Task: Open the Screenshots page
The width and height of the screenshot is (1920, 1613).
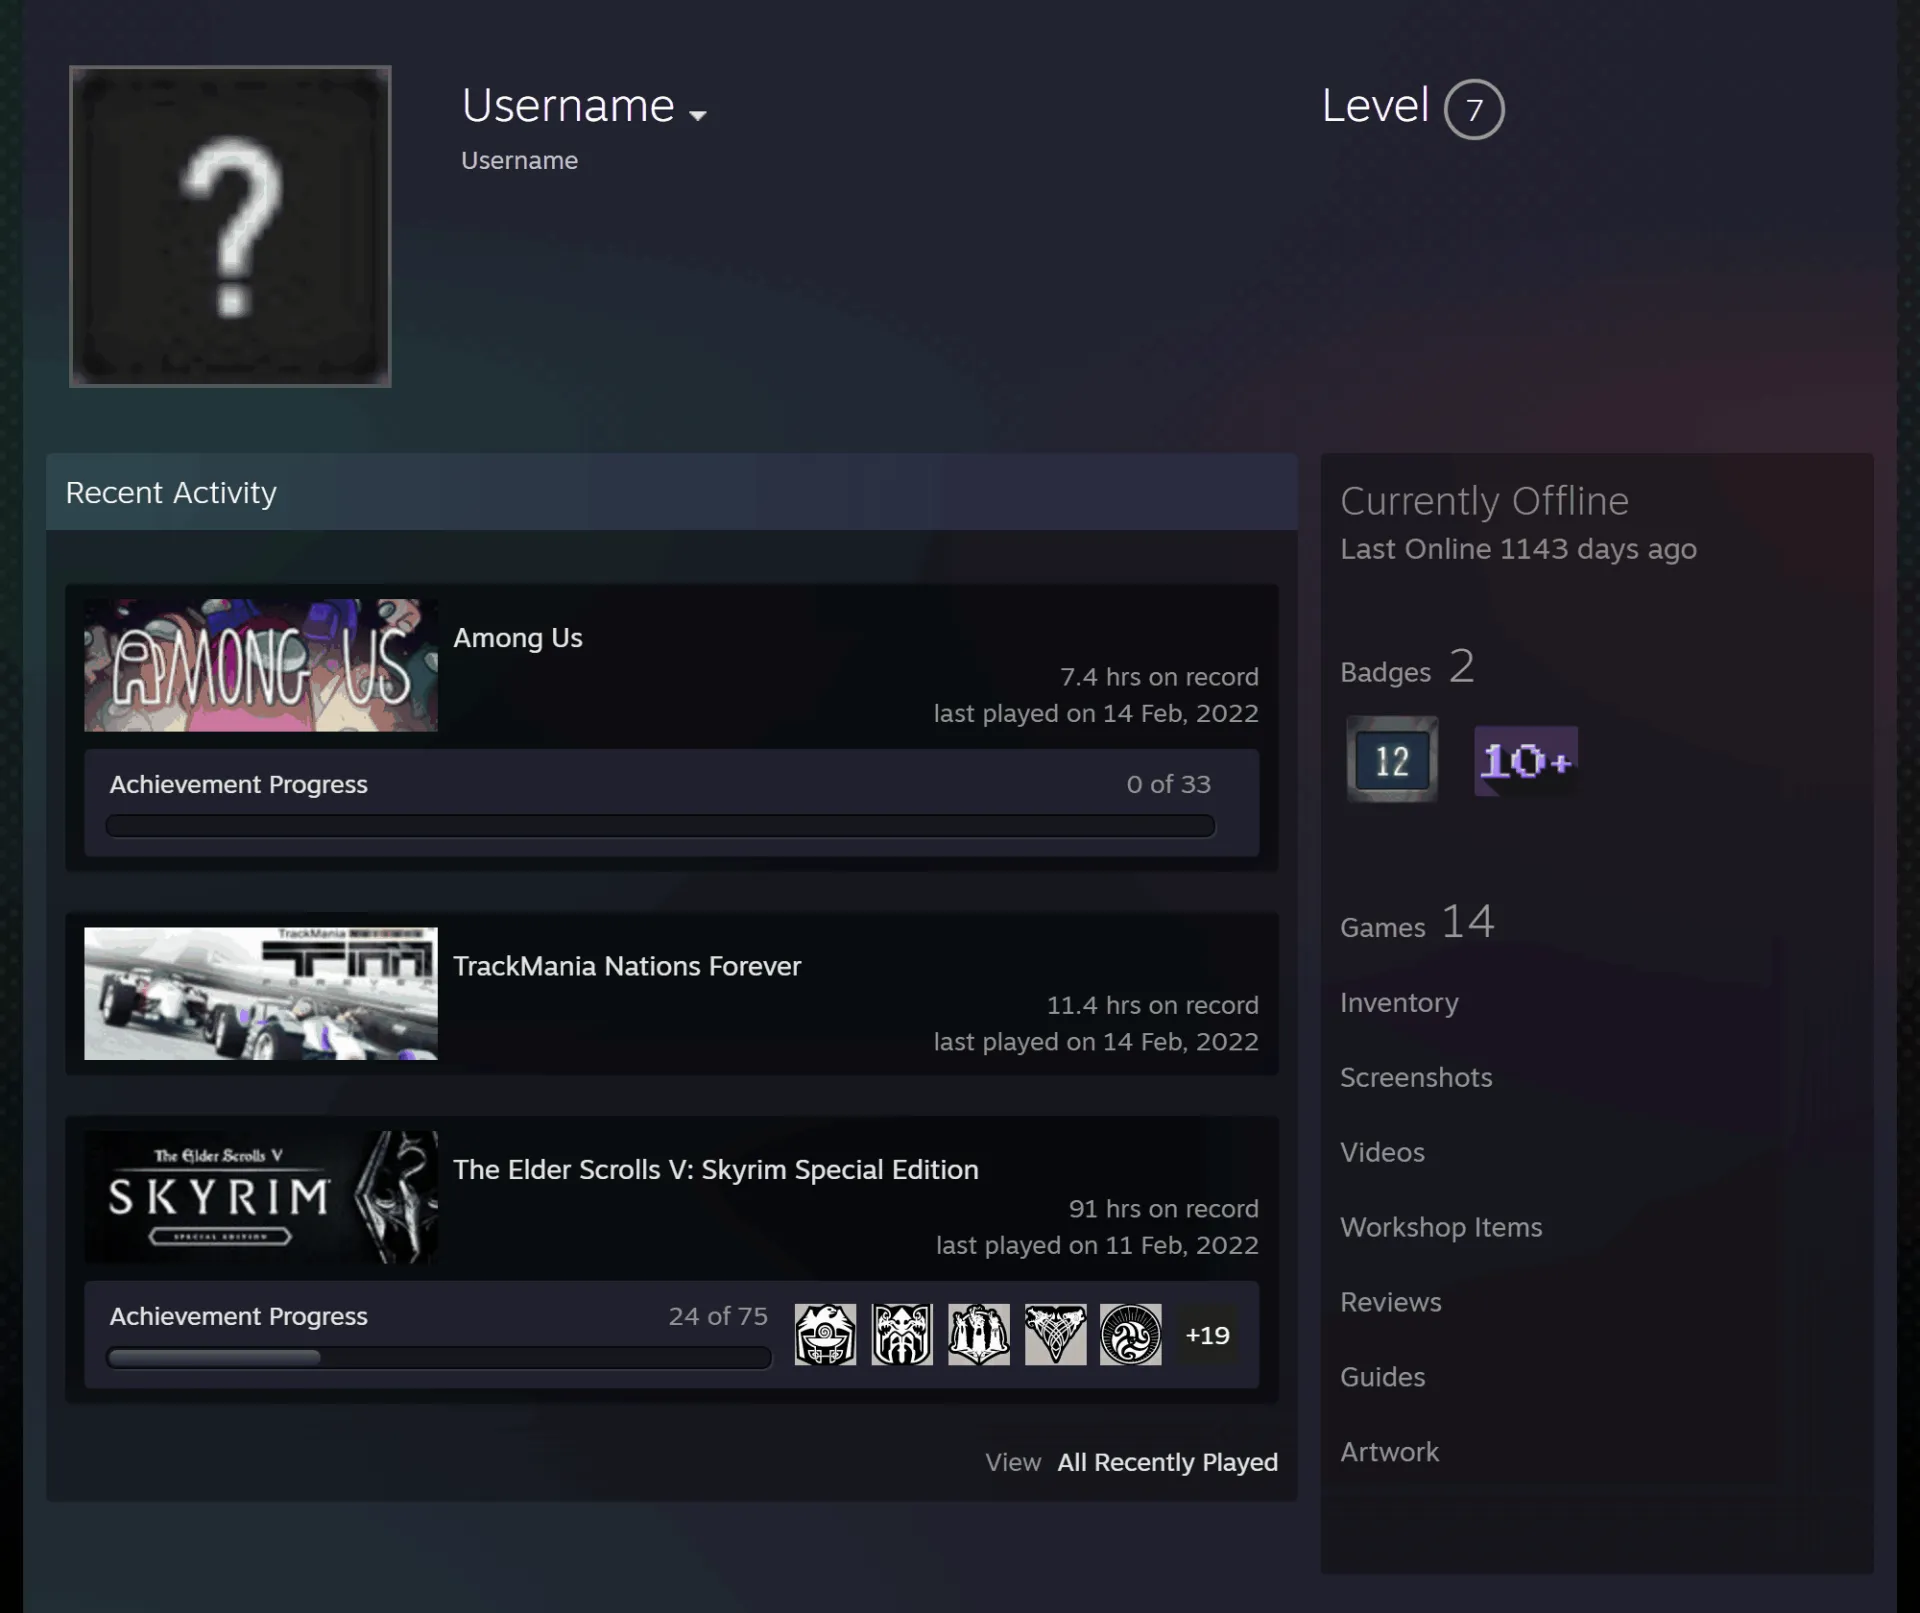Action: [1416, 1077]
